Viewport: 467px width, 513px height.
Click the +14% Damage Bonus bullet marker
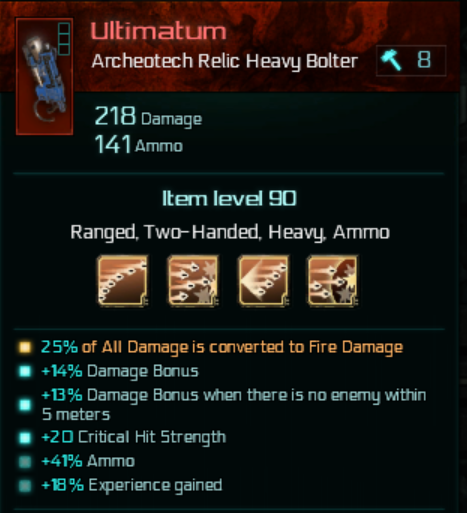(x=25, y=371)
